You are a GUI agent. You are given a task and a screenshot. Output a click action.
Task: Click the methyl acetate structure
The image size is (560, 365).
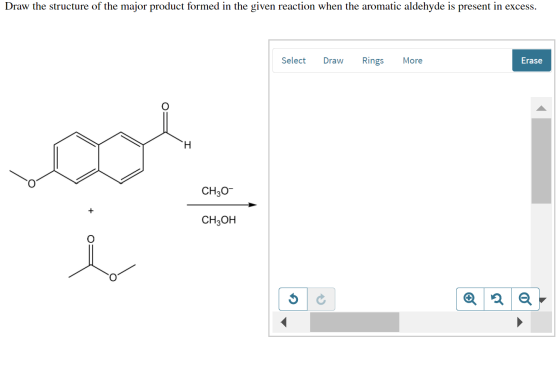pos(102,259)
